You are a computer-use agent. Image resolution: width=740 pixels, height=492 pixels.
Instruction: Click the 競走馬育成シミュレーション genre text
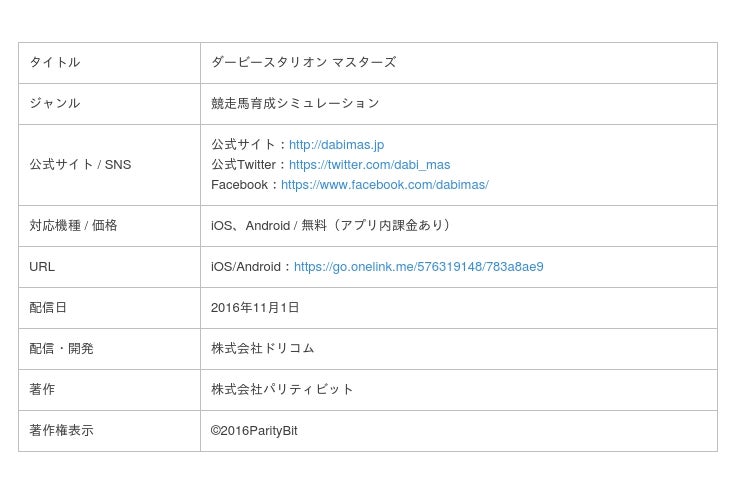295,104
